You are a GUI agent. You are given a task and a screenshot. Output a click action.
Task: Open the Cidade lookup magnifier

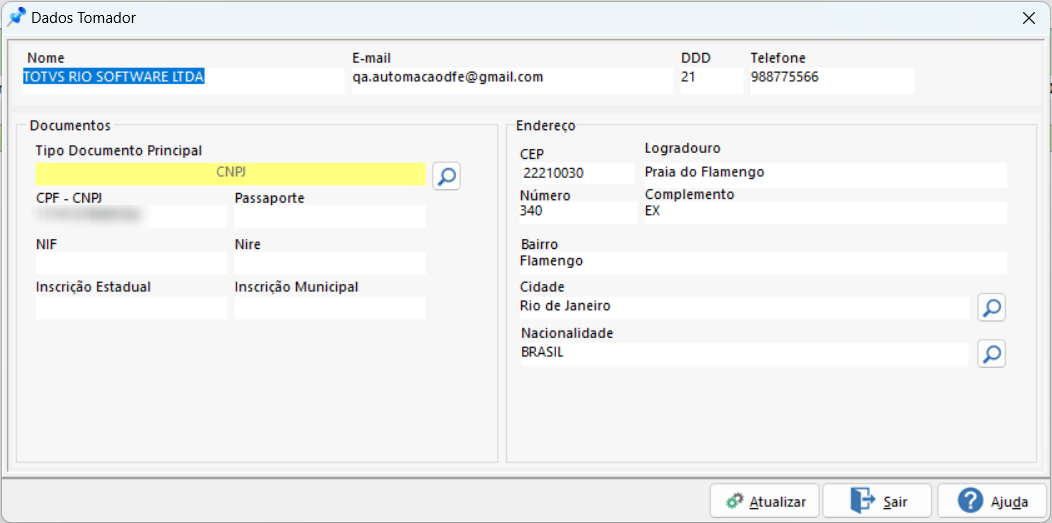991,307
